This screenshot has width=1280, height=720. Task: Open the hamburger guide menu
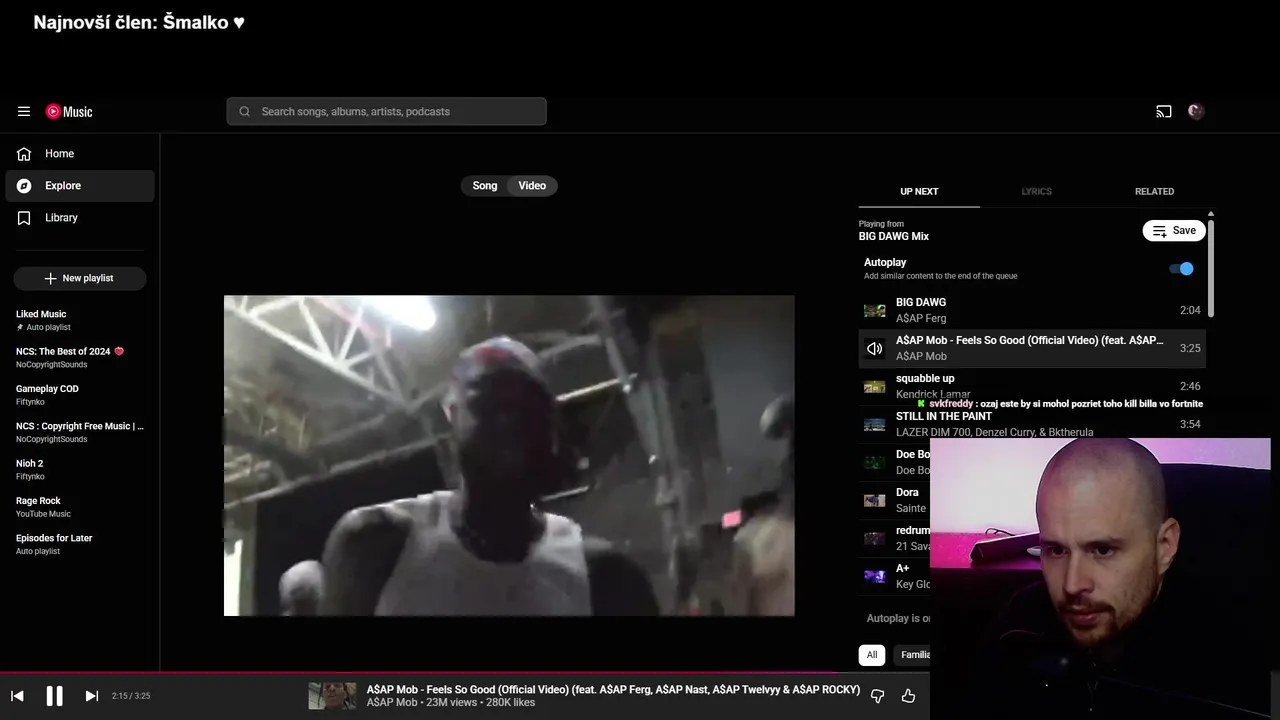pos(24,112)
